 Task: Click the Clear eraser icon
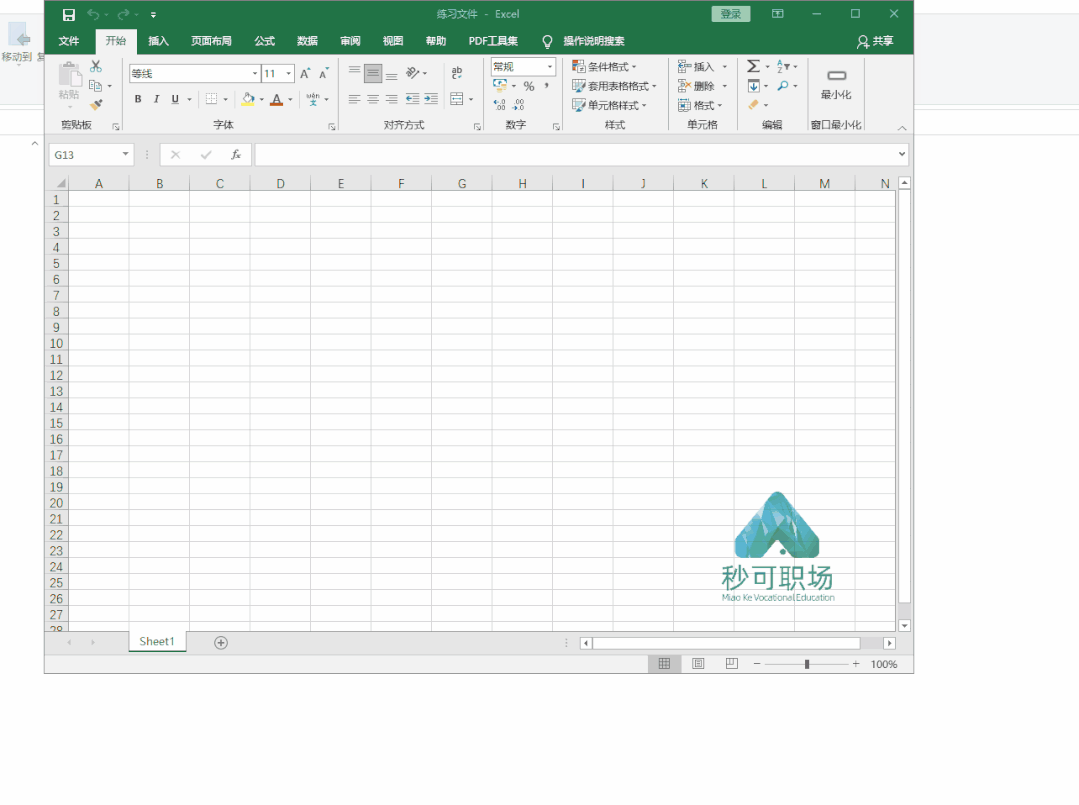click(754, 105)
